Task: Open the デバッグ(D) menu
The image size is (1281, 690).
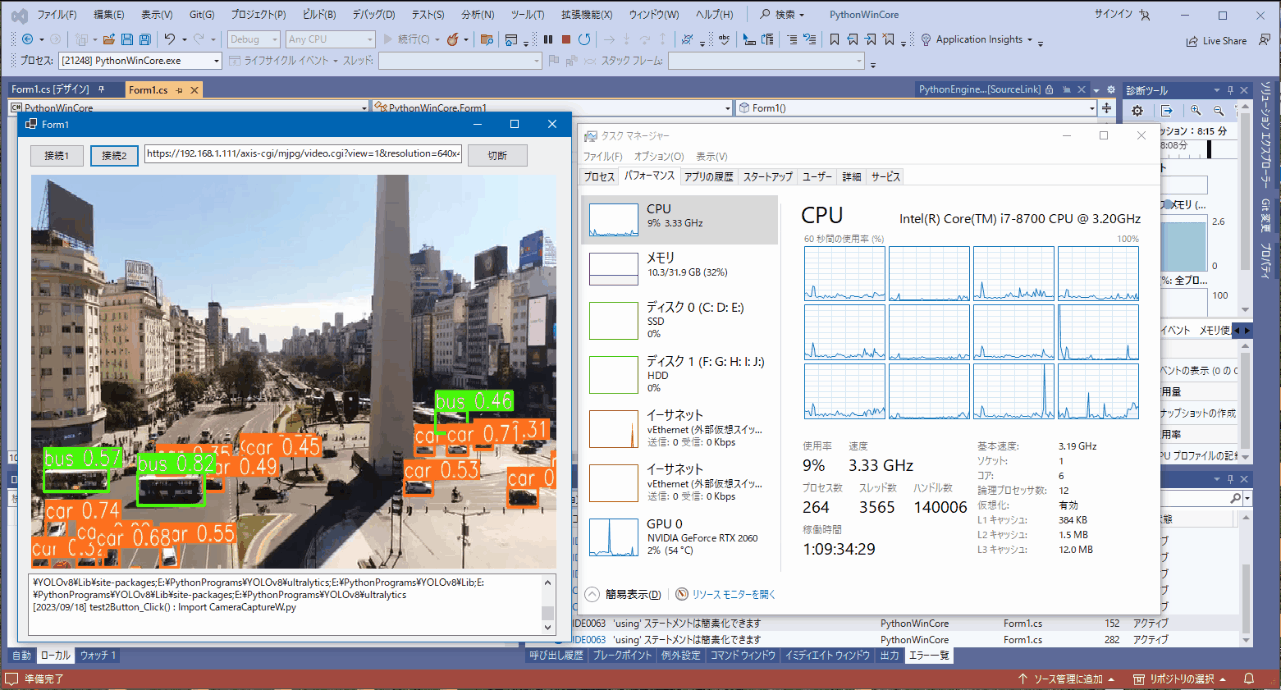Action: point(373,15)
